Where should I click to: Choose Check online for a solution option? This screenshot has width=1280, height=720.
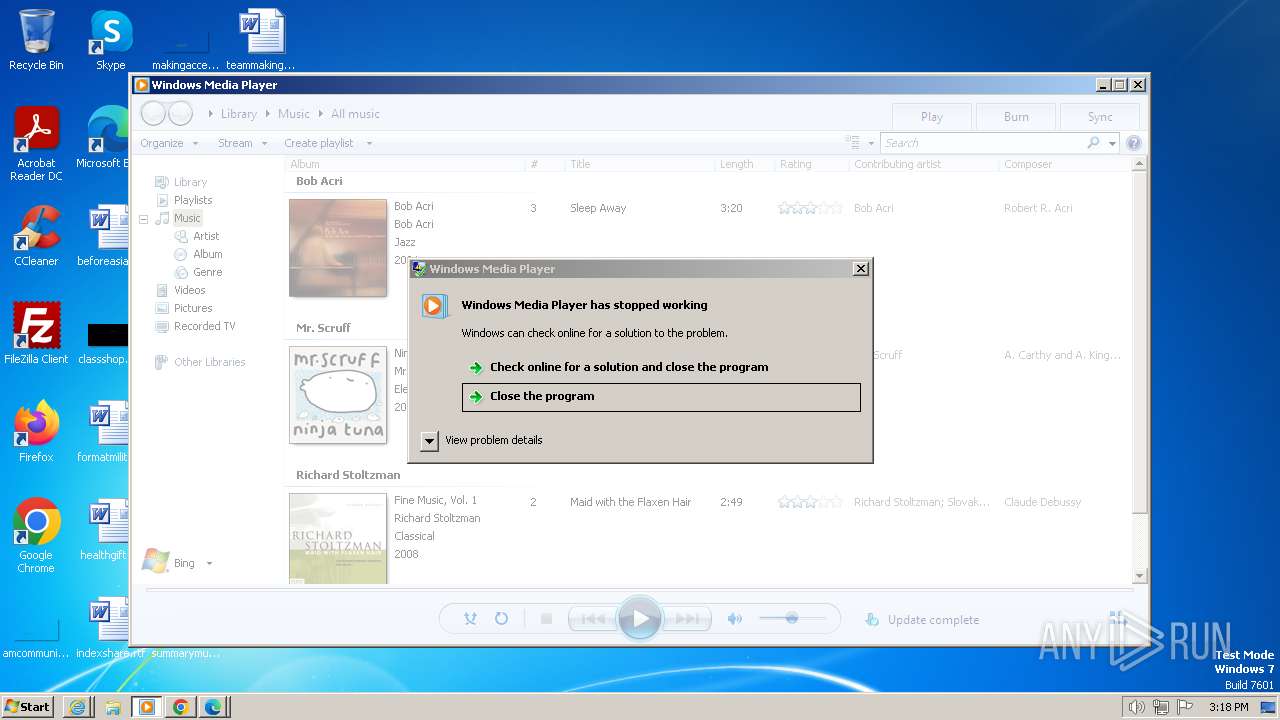(x=629, y=367)
